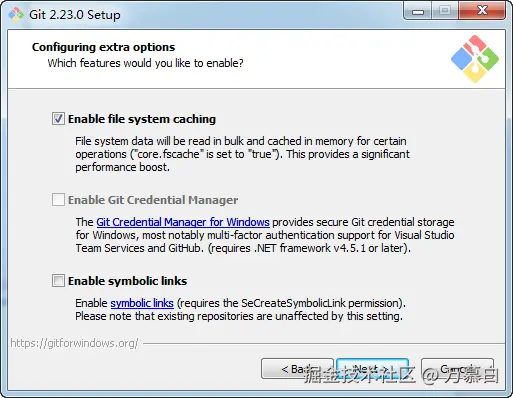Click the core.fscache description paragraph

[242, 154]
